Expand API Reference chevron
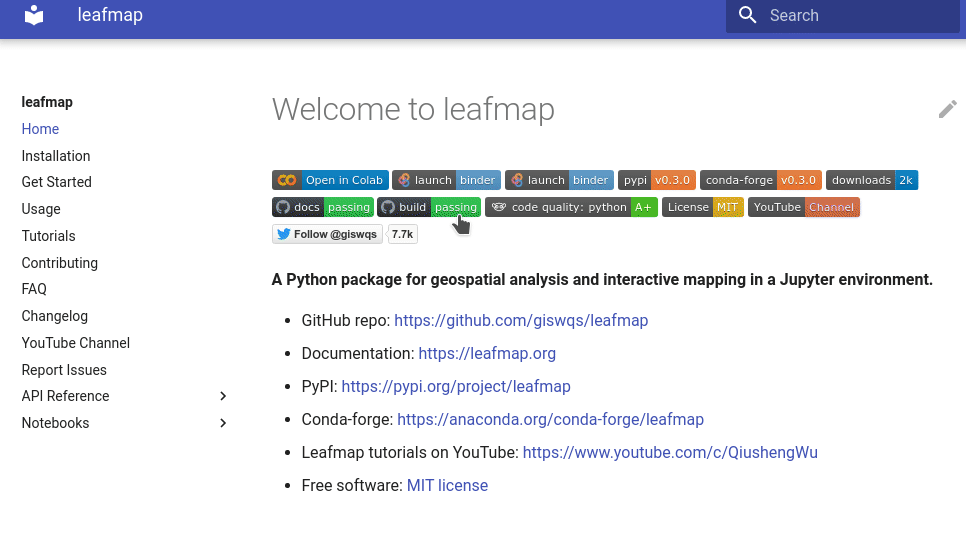Screen dimensions: 966x537 (223, 396)
